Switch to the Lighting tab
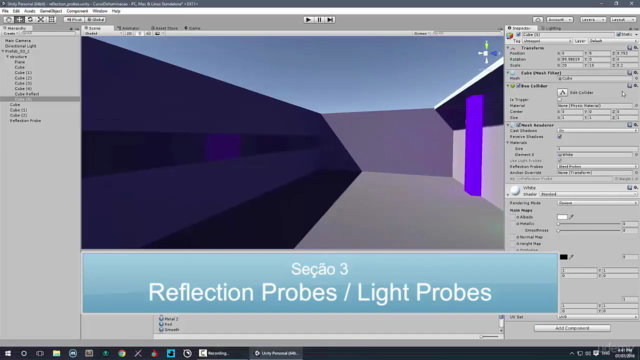640x360 pixels. pos(551,28)
